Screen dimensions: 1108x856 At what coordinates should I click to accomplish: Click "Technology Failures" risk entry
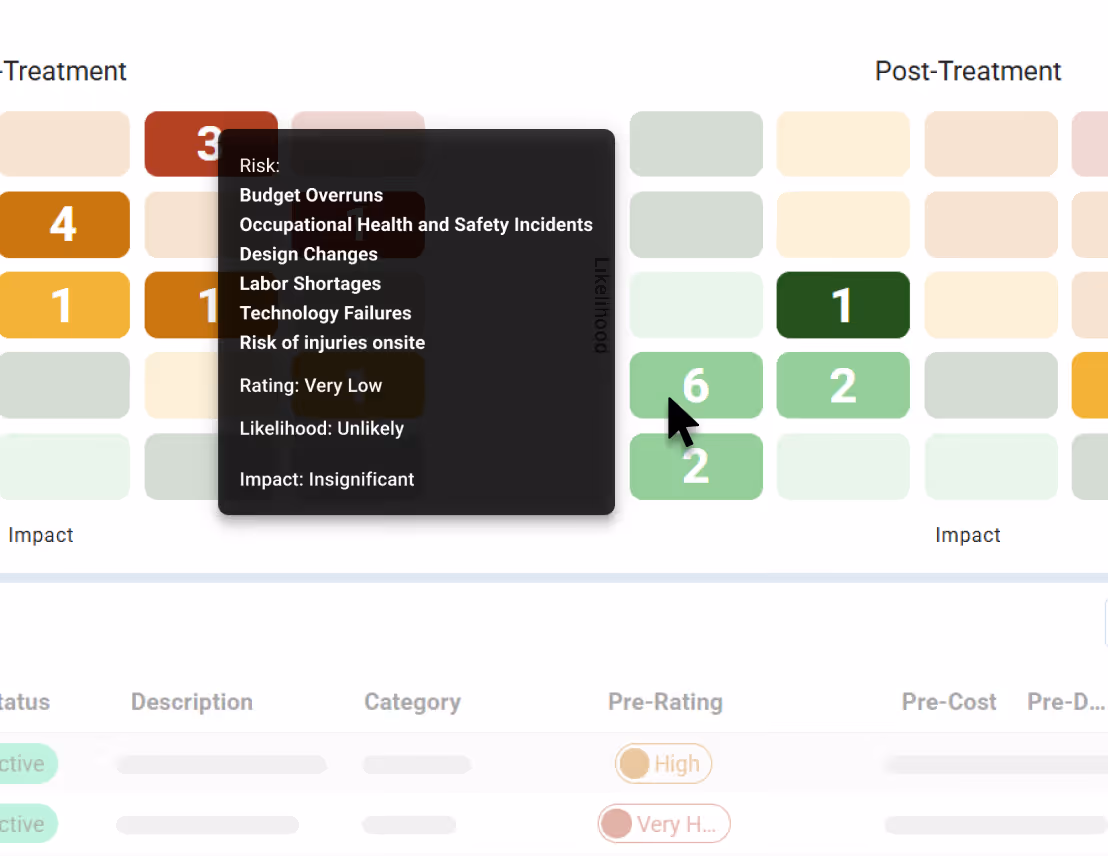point(325,313)
